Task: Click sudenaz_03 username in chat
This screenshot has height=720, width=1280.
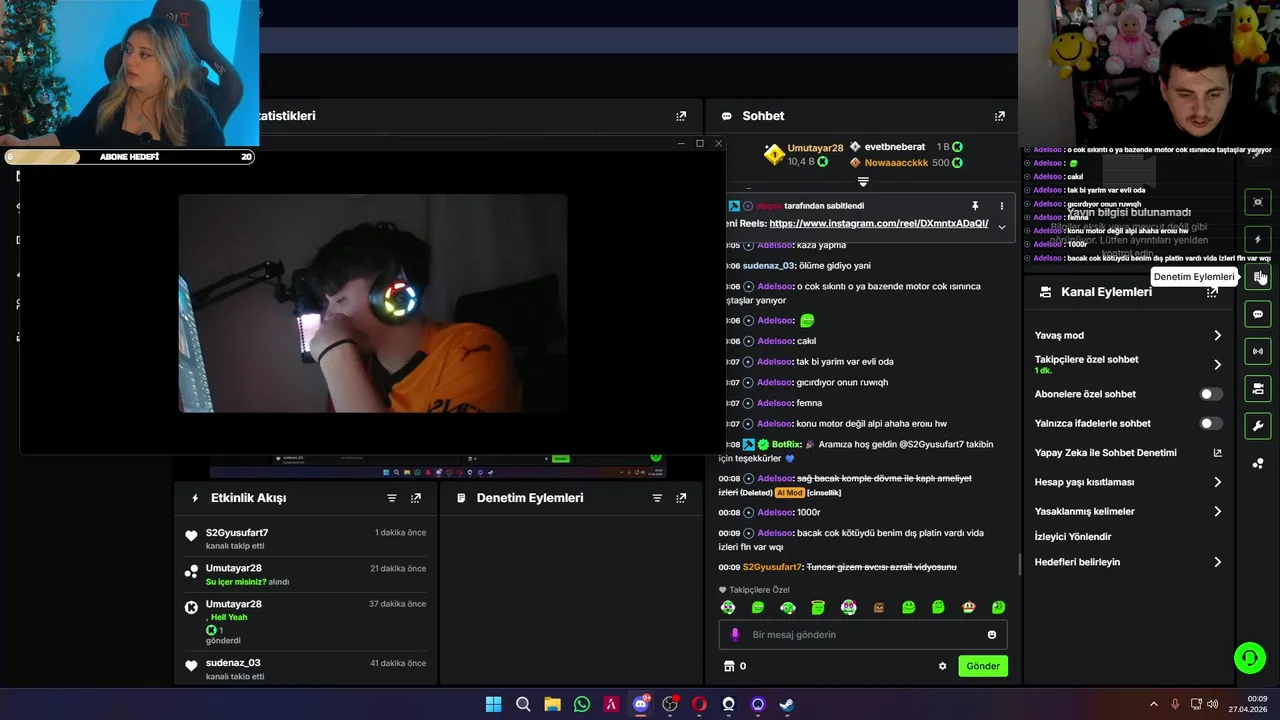Action: [x=768, y=266]
